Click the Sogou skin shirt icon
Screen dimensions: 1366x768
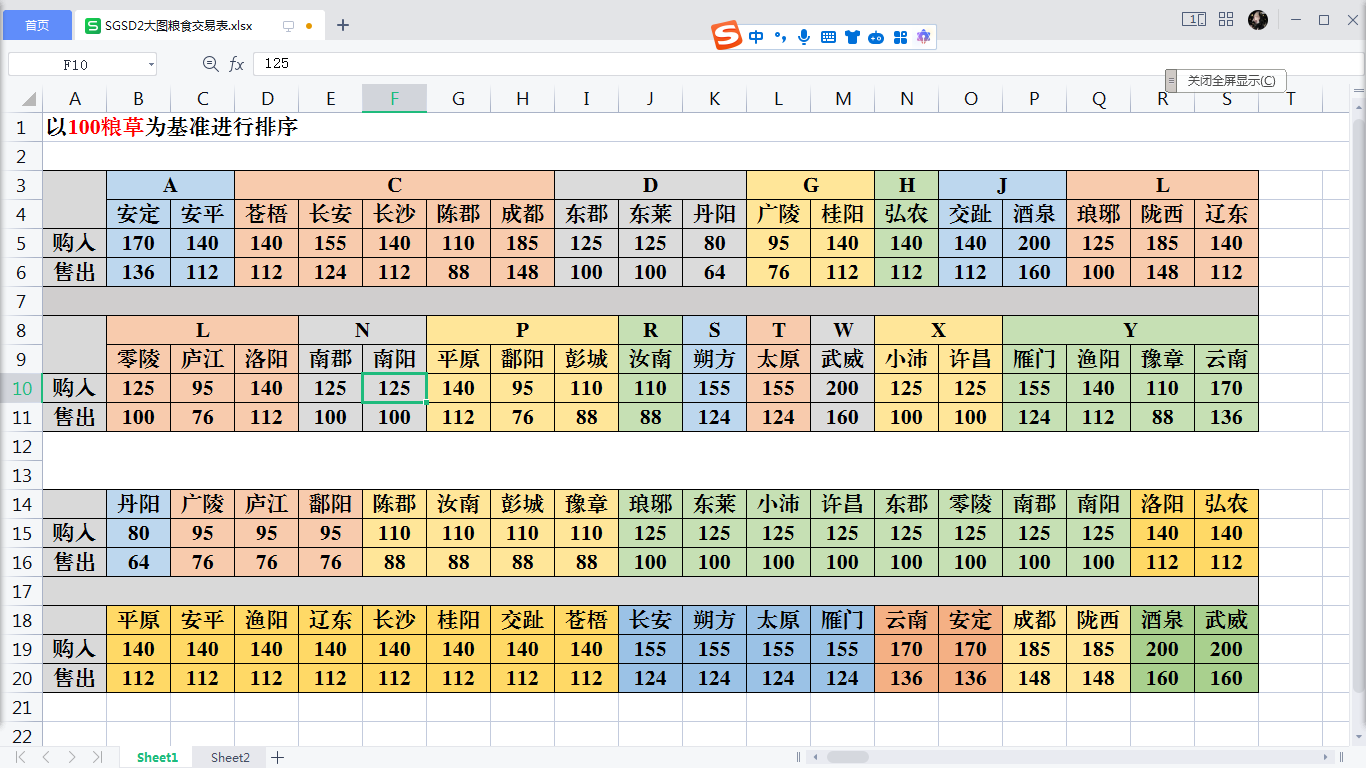click(852, 37)
